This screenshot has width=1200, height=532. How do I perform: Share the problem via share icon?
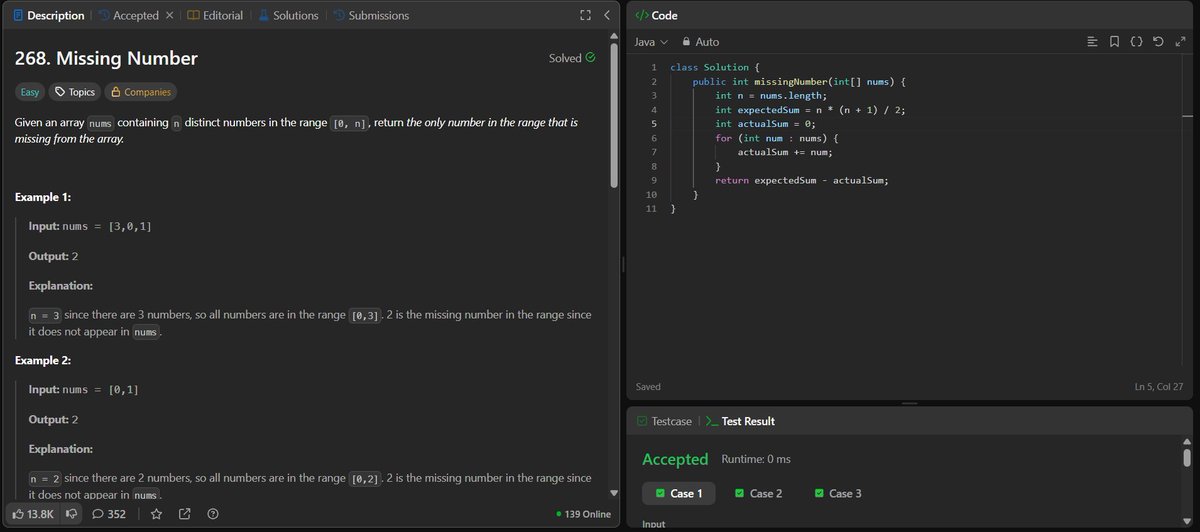pos(185,514)
